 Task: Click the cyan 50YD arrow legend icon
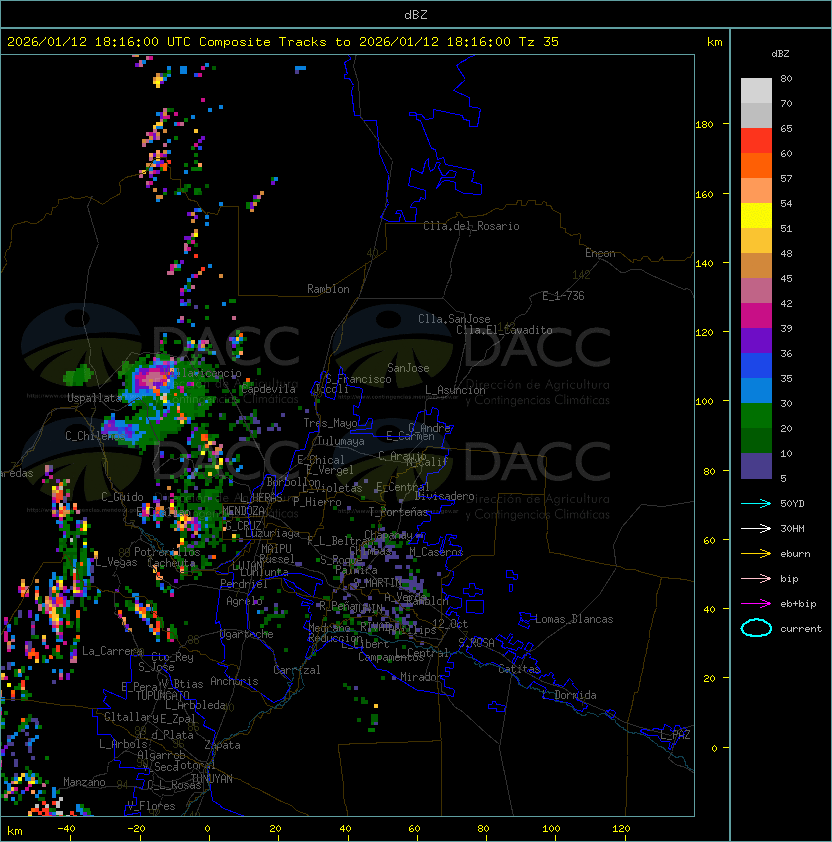click(x=756, y=503)
